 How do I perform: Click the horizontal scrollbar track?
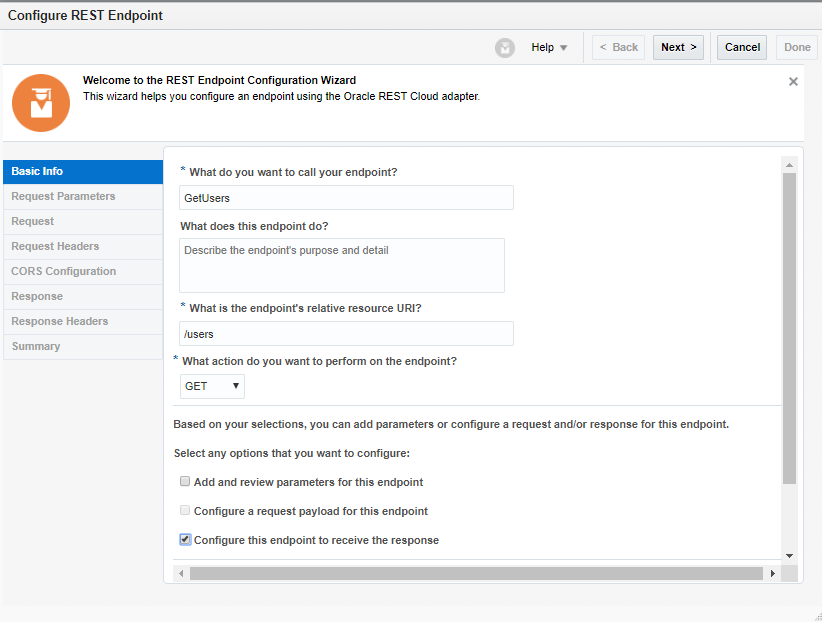click(475, 574)
